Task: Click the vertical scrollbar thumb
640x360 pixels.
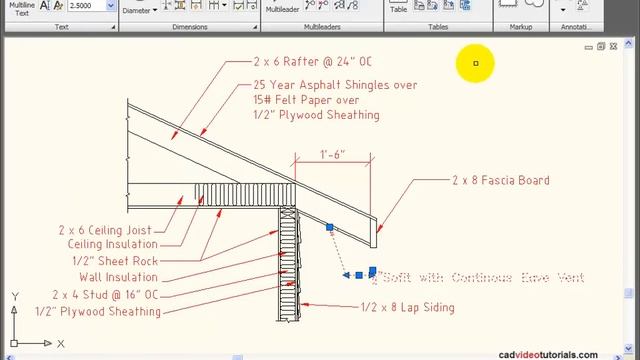Action: (x=629, y=293)
